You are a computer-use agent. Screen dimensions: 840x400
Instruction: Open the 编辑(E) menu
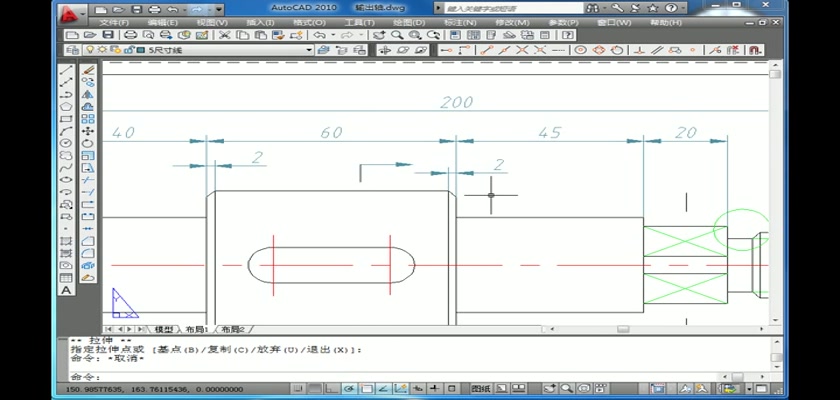pos(162,22)
